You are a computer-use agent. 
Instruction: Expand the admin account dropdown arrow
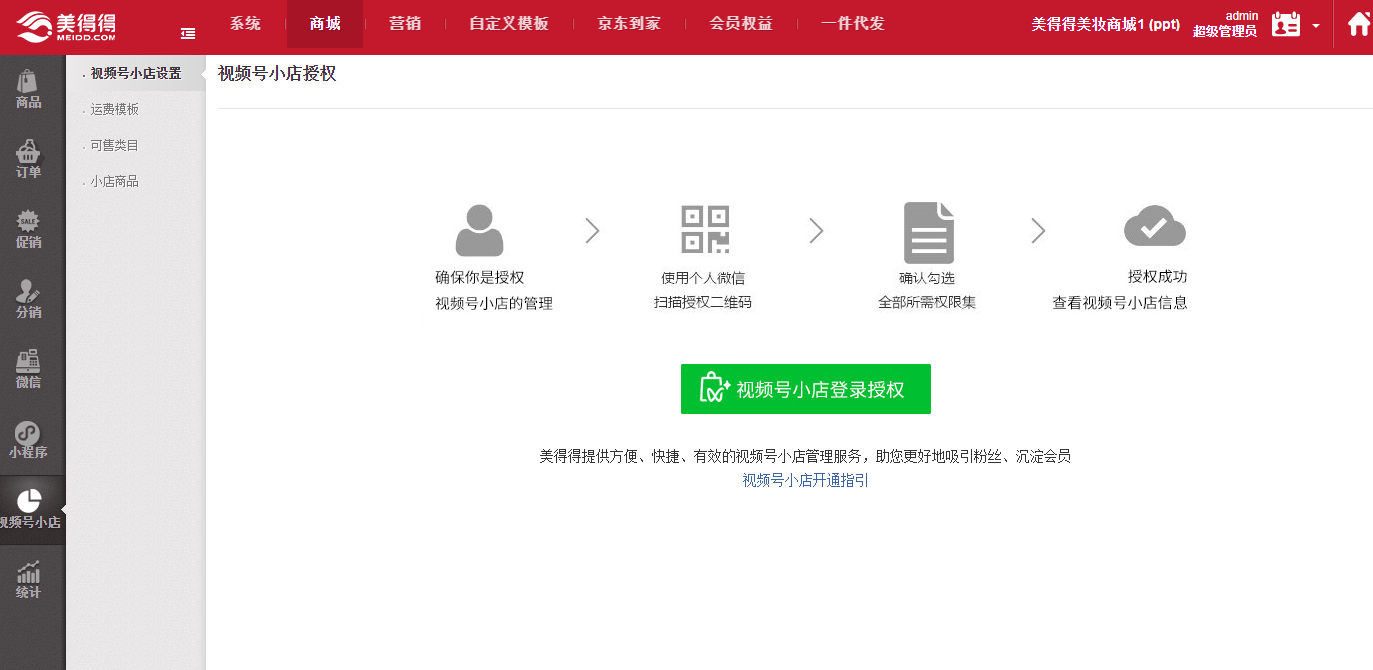click(x=1316, y=26)
